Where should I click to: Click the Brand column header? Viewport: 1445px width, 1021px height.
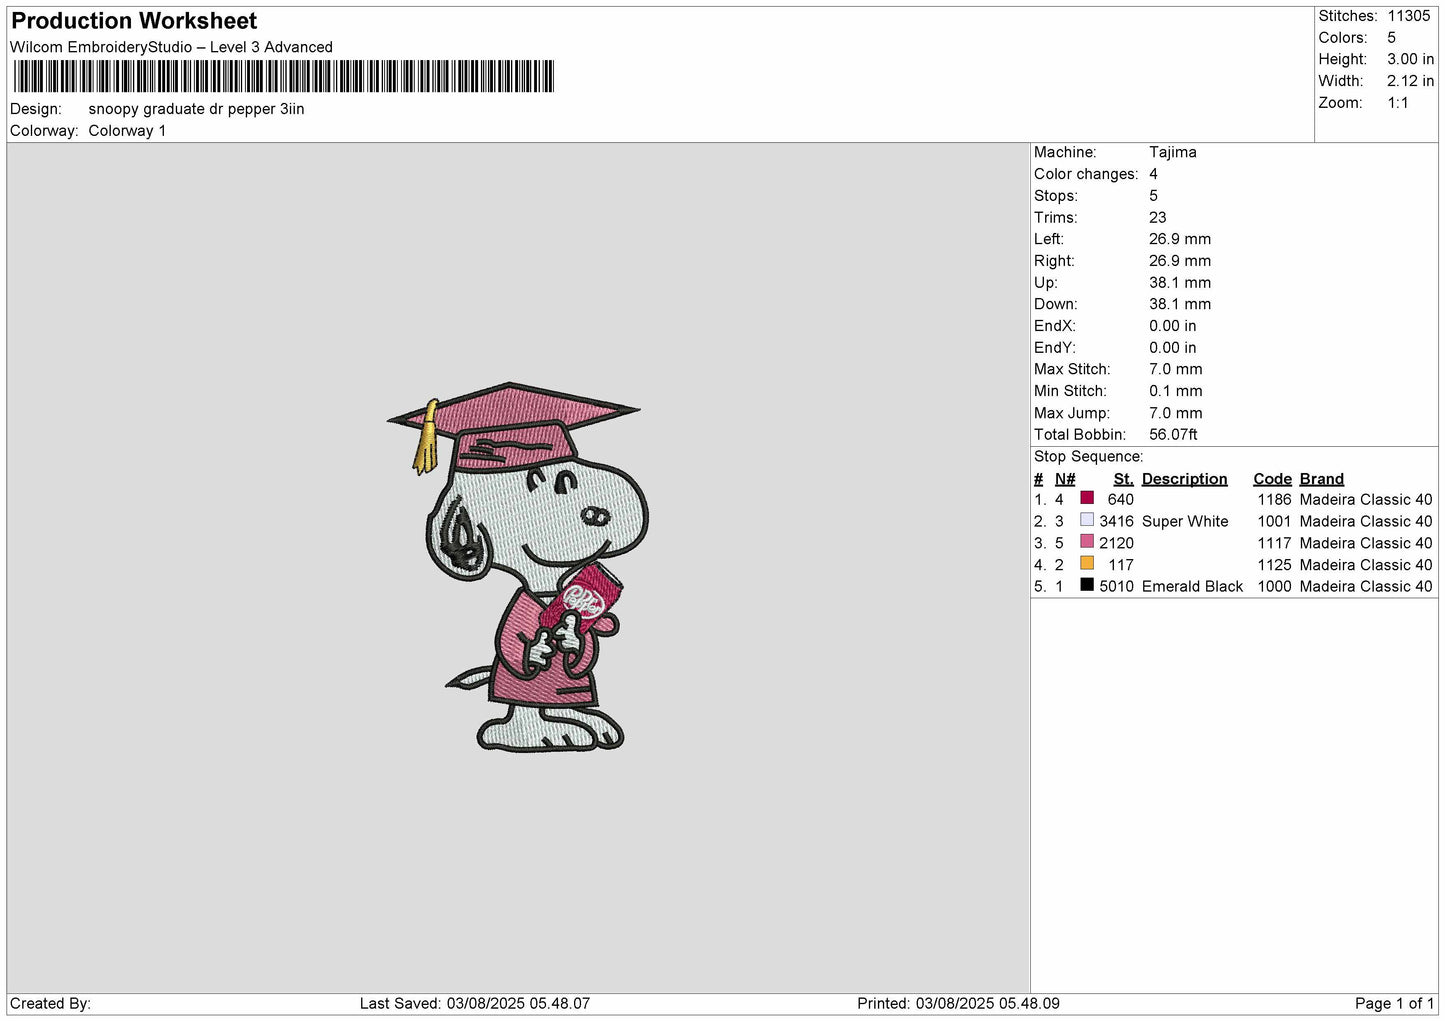coord(1322,479)
